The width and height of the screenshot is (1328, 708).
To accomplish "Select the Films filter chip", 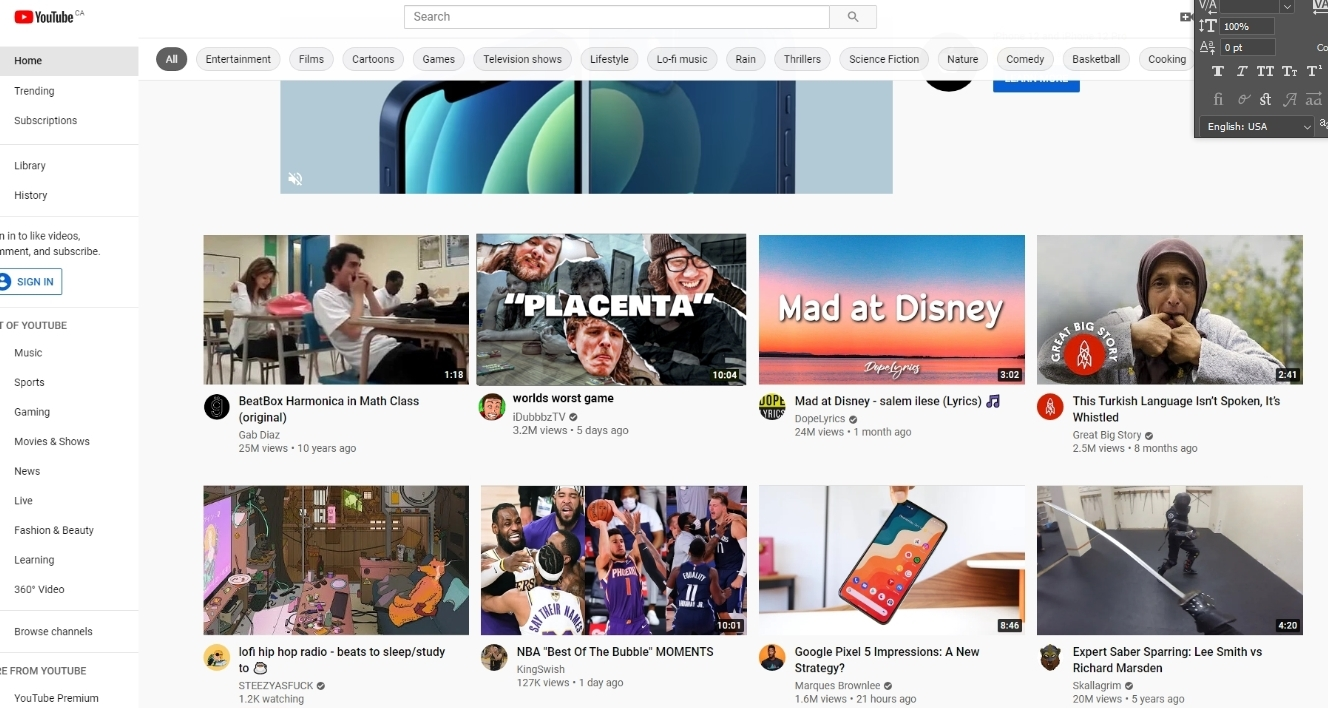I will click(311, 59).
